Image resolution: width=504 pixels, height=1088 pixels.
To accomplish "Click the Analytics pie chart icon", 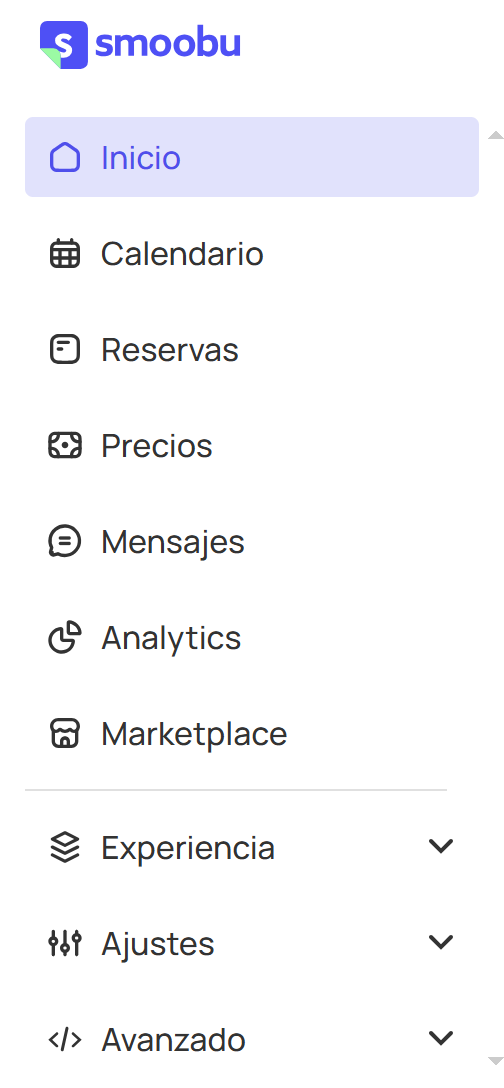I will (x=65, y=637).
